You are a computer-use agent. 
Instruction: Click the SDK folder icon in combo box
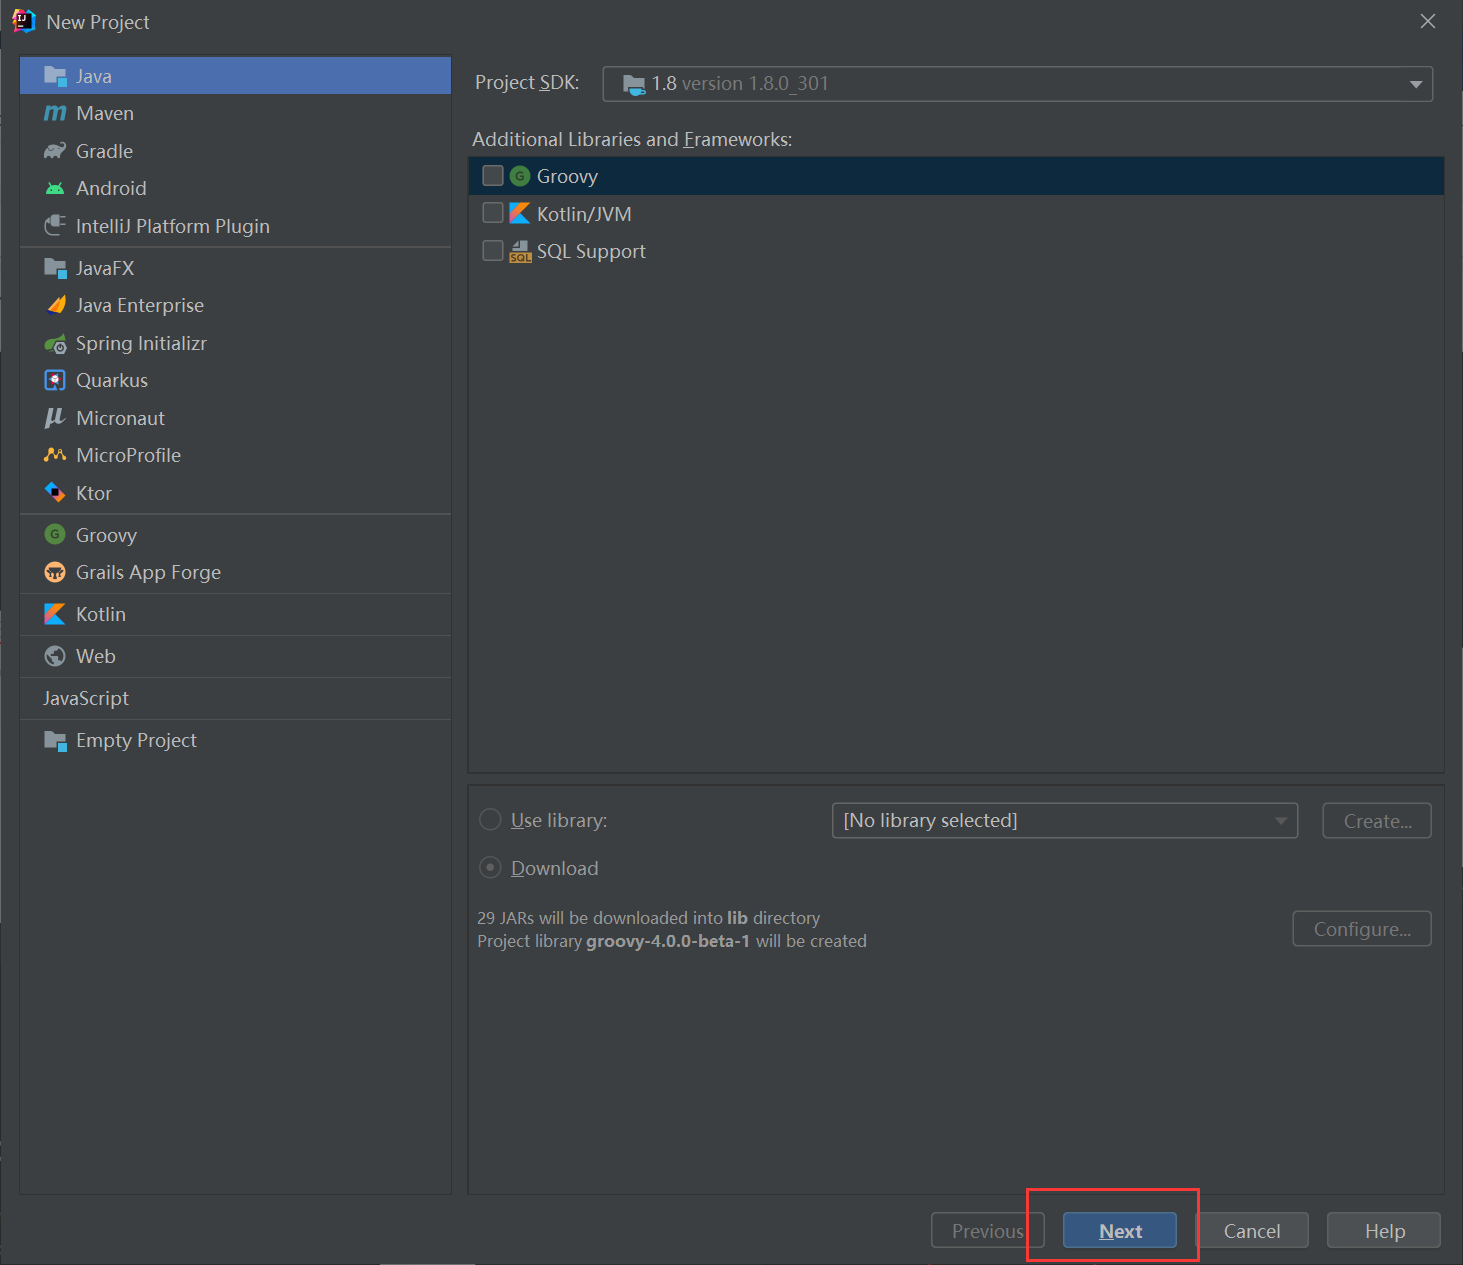(x=634, y=84)
